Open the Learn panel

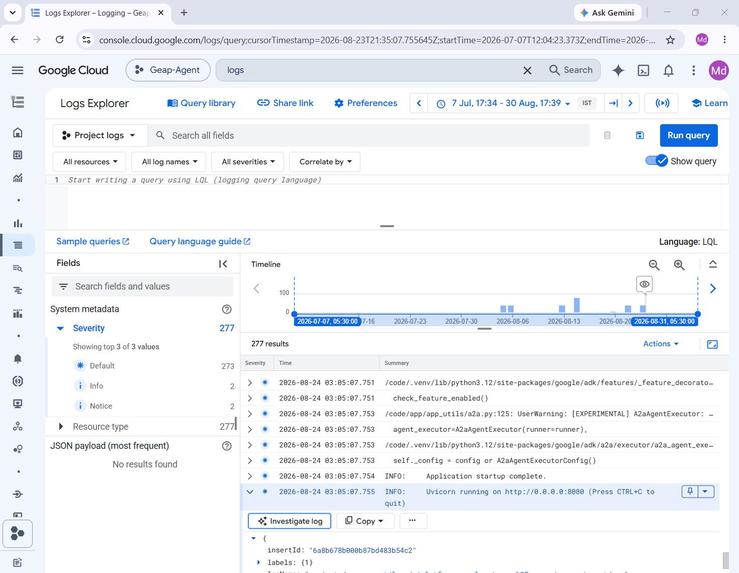click(709, 103)
